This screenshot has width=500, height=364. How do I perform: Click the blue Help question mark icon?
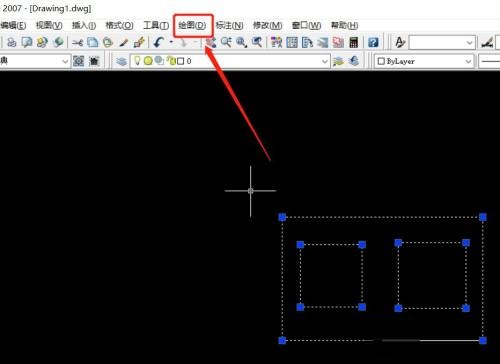373,42
